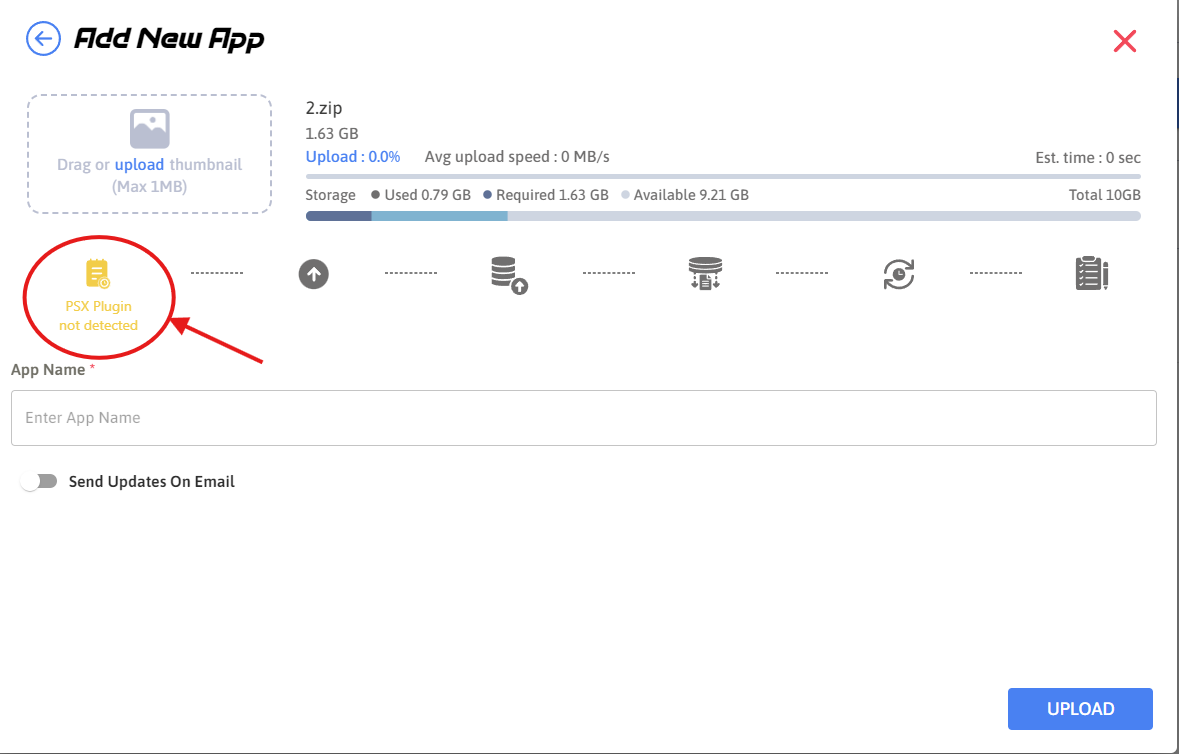Viewport: 1179px width, 754px height.
Task: Click the sync clock step icon
Action: coord(898,274)
